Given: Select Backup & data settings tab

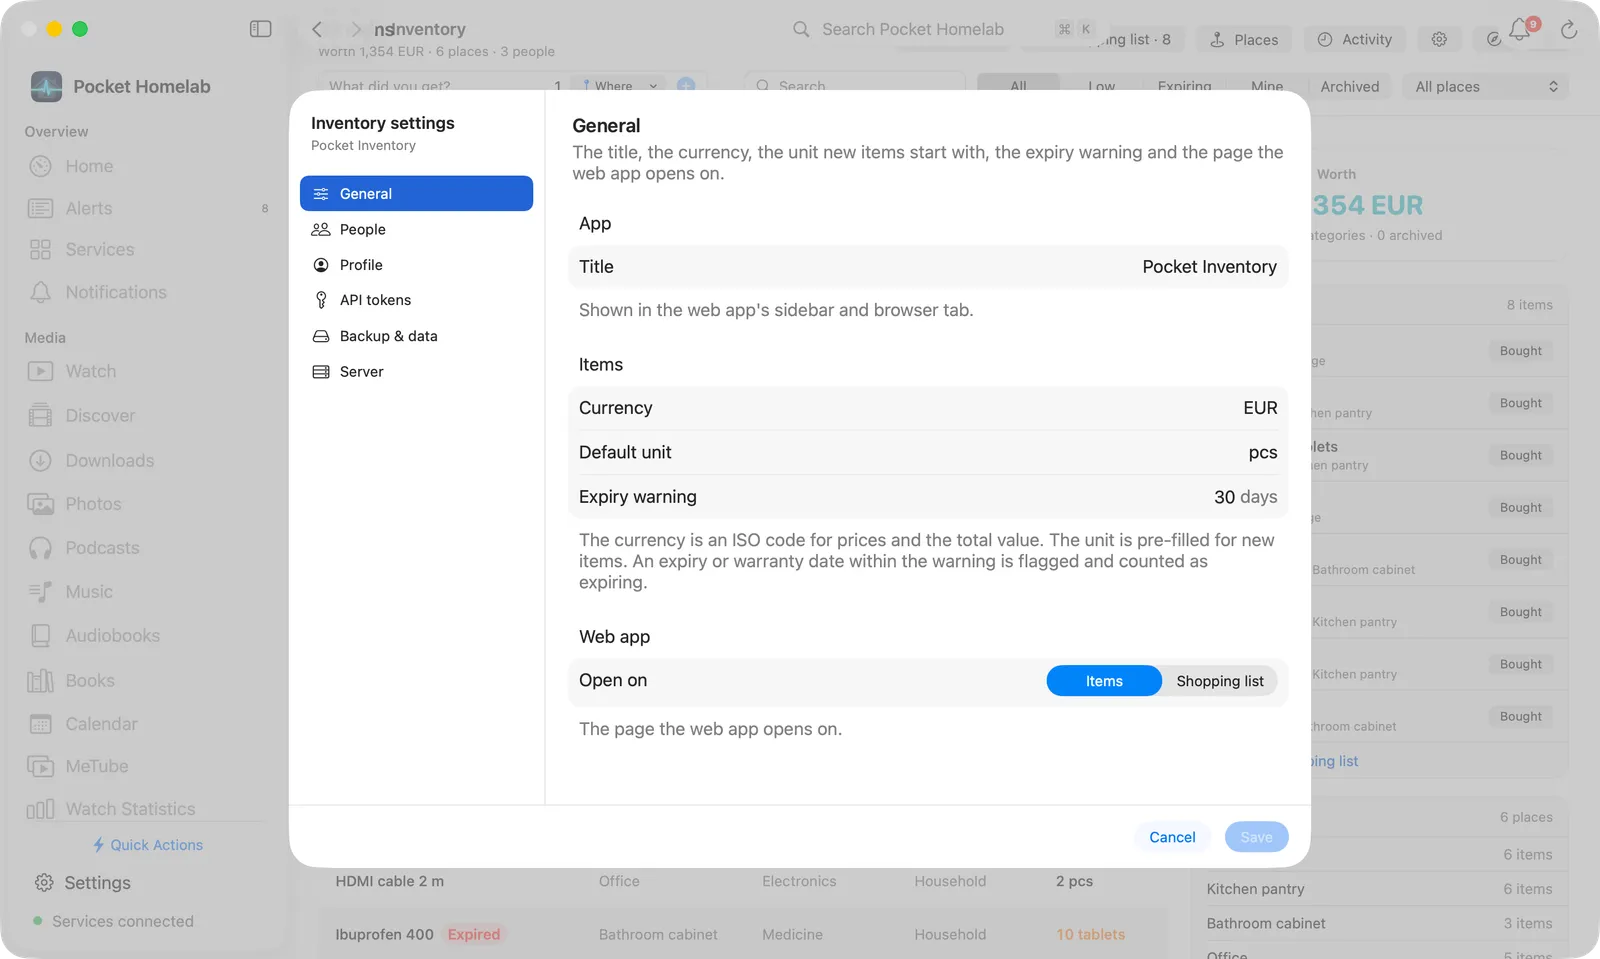Looking at the screenshot, I should coord(416,336).
